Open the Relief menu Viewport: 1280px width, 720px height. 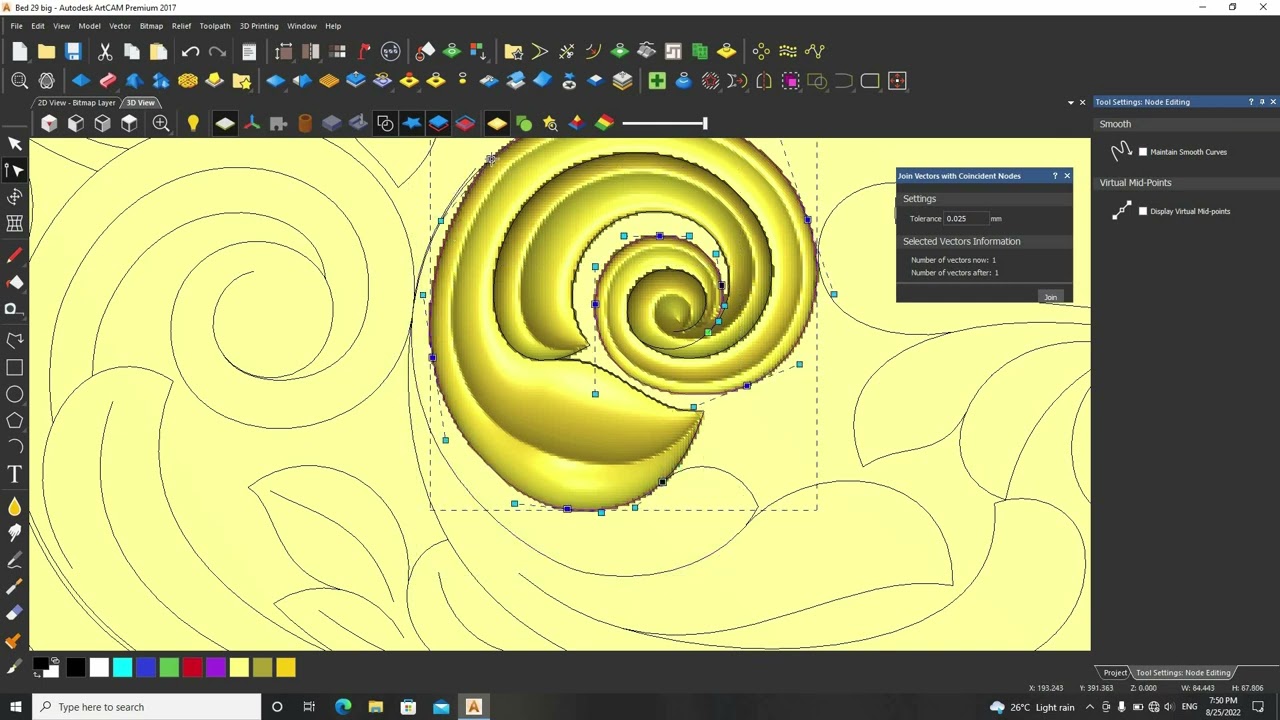coord(181,26)
